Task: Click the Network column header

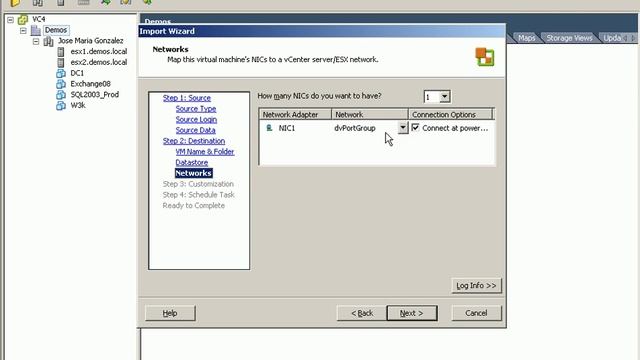Action: [x=370, y=115]
